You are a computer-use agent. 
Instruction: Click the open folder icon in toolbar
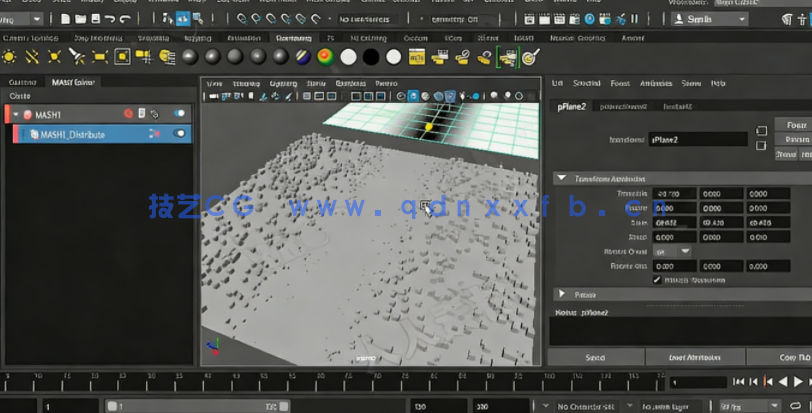click(x=79, y=19)
